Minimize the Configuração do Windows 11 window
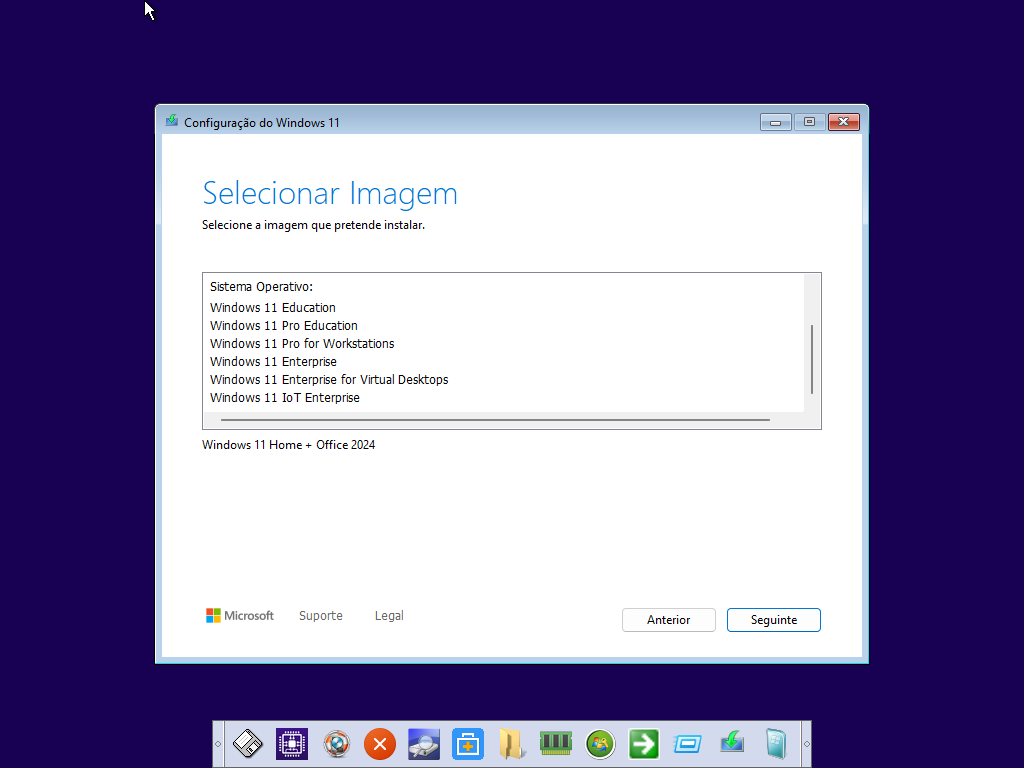The width and height of the screenshot is (1024, 768). [x=775, y=122]
